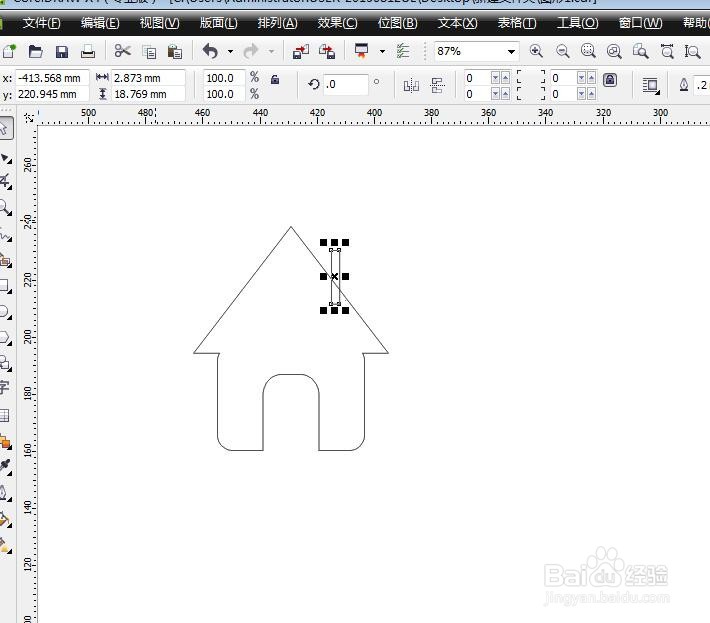Export the drawing using Export icon
Screen dimensions: 710x623
point(327,52)
